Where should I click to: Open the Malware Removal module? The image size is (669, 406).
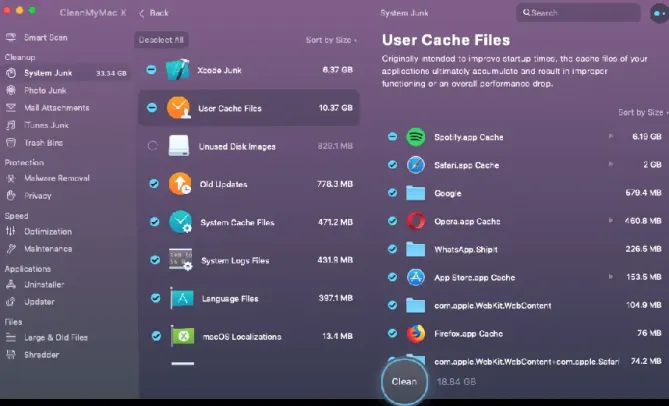[x=66, y=178]
